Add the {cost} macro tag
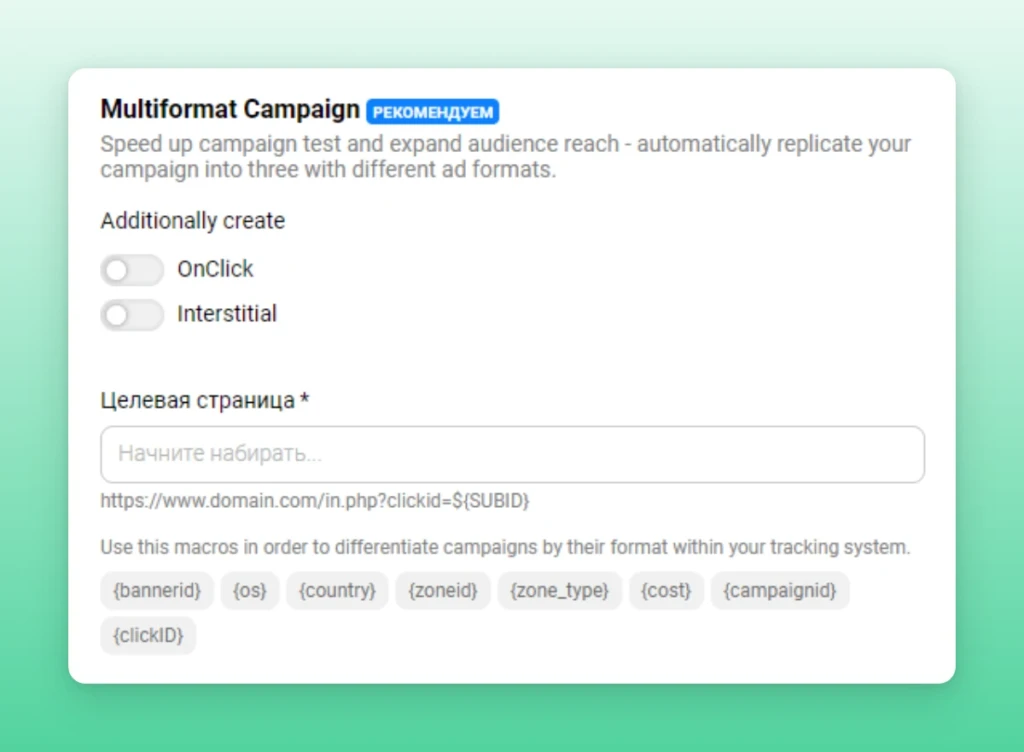 coord(666,591)
